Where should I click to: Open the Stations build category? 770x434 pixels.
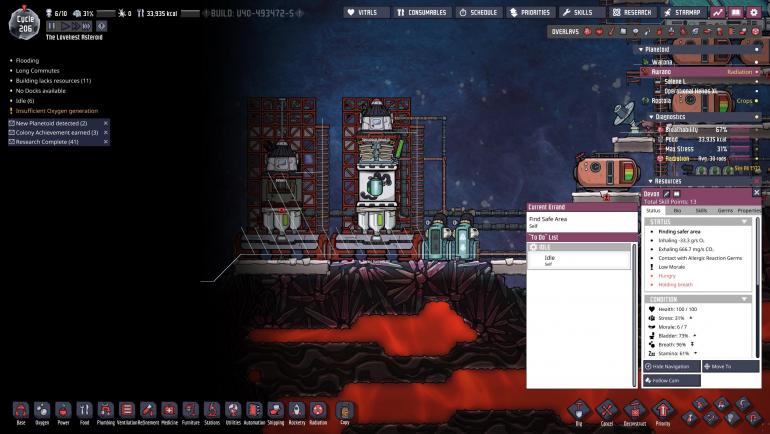pyautogui.click(x=212, y=410)
